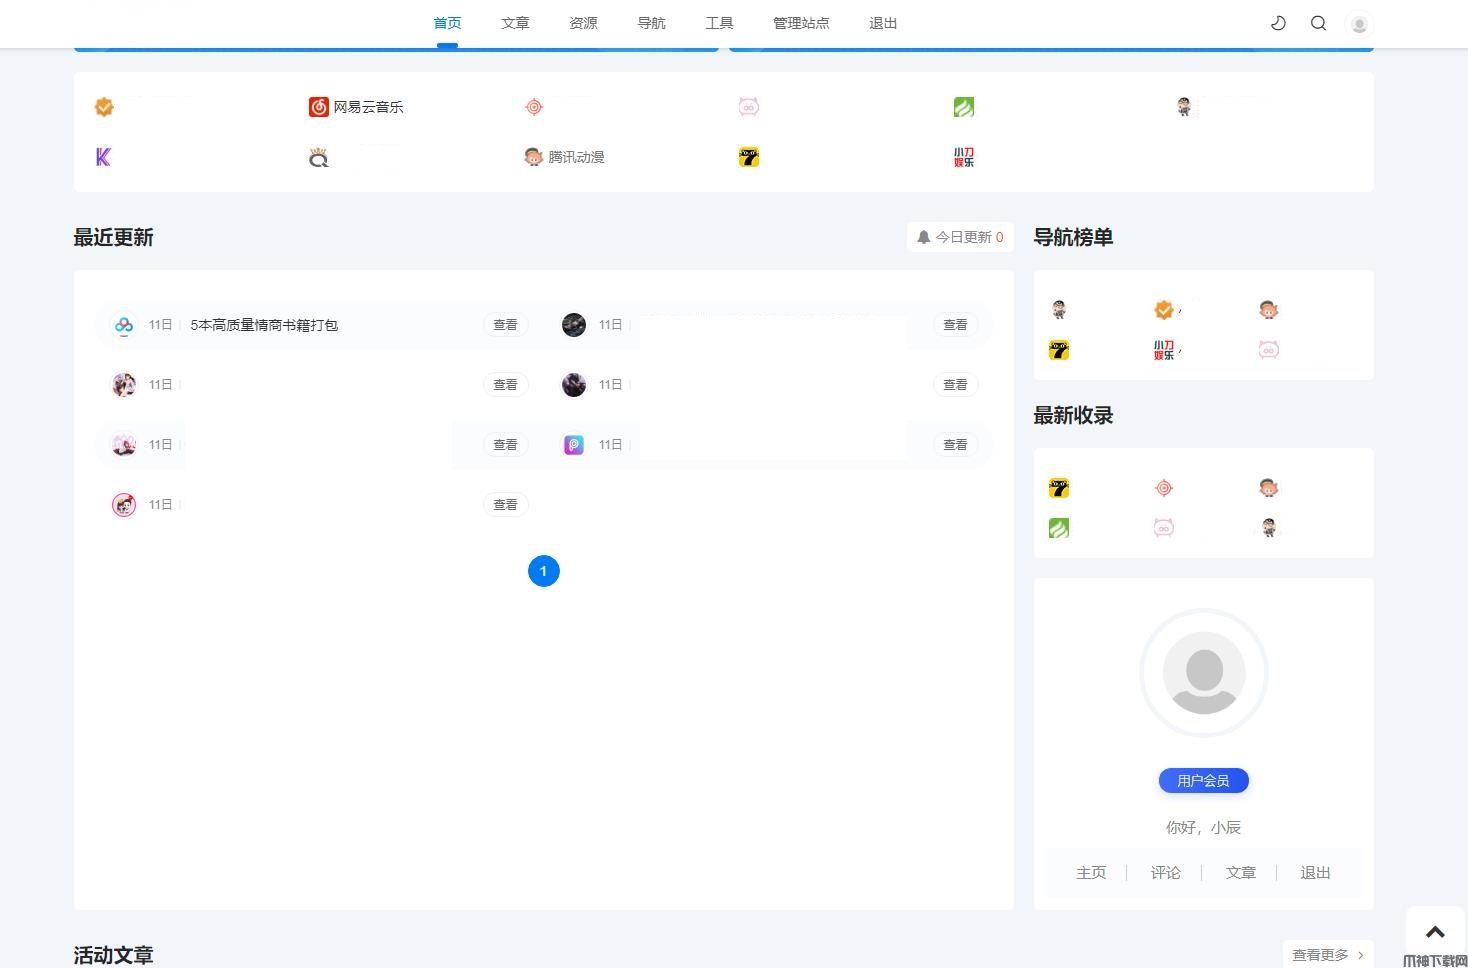Click the orange verified badge icon in top site grid
The width and height of the screenshot is (1468, 968).
tap(104, 107)
